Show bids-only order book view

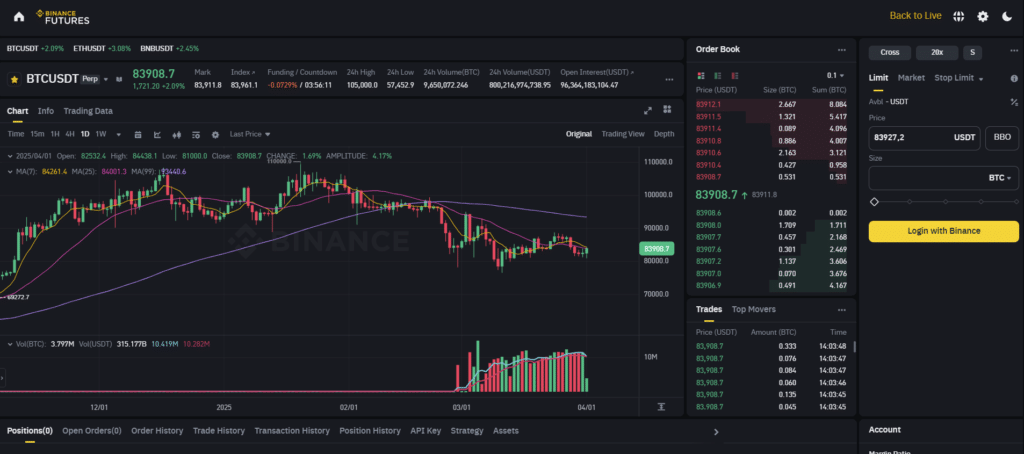coord(718,76)
